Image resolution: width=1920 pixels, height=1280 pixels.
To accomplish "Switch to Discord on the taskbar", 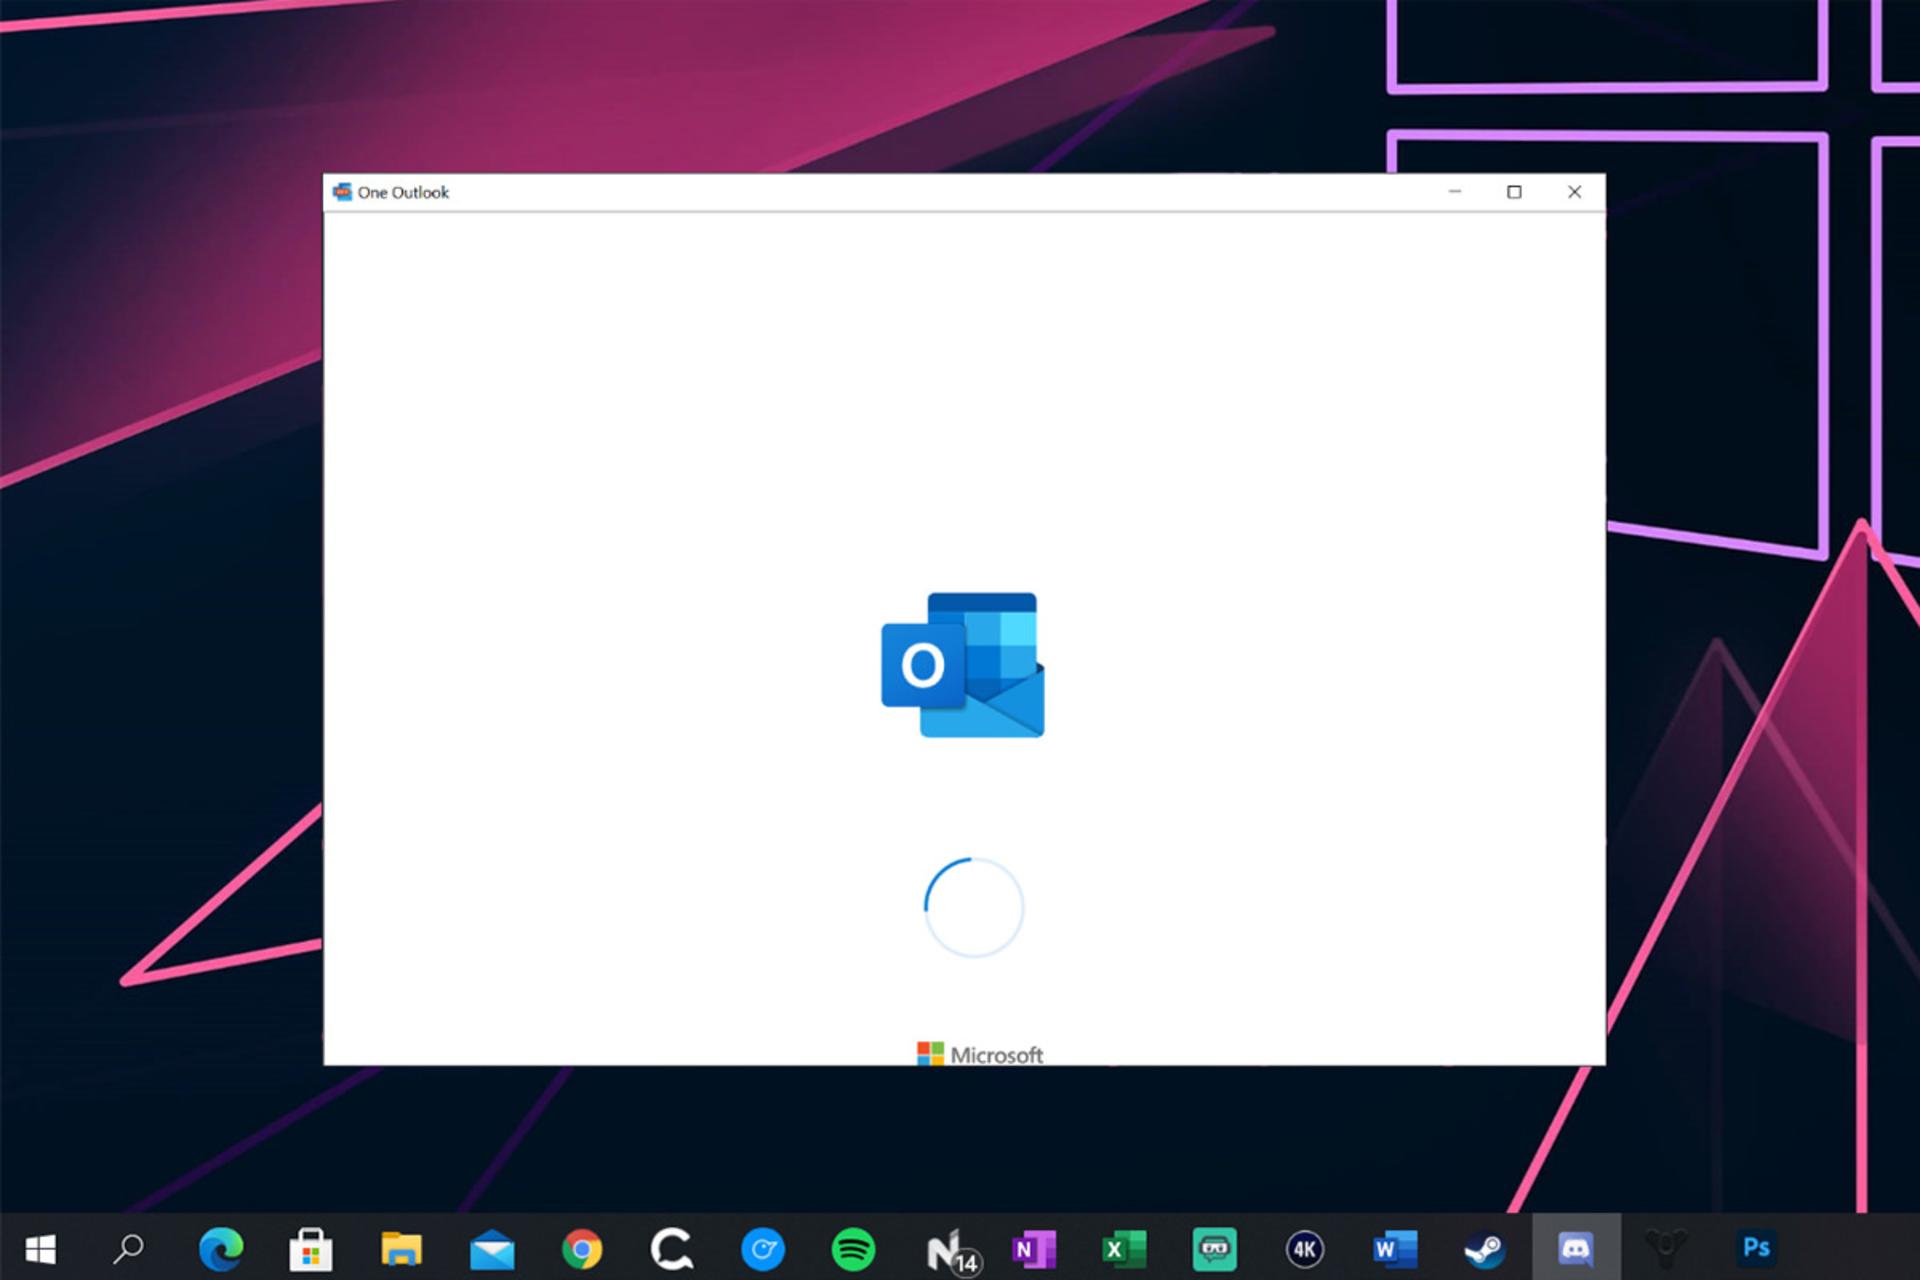I will 1576,1248.
